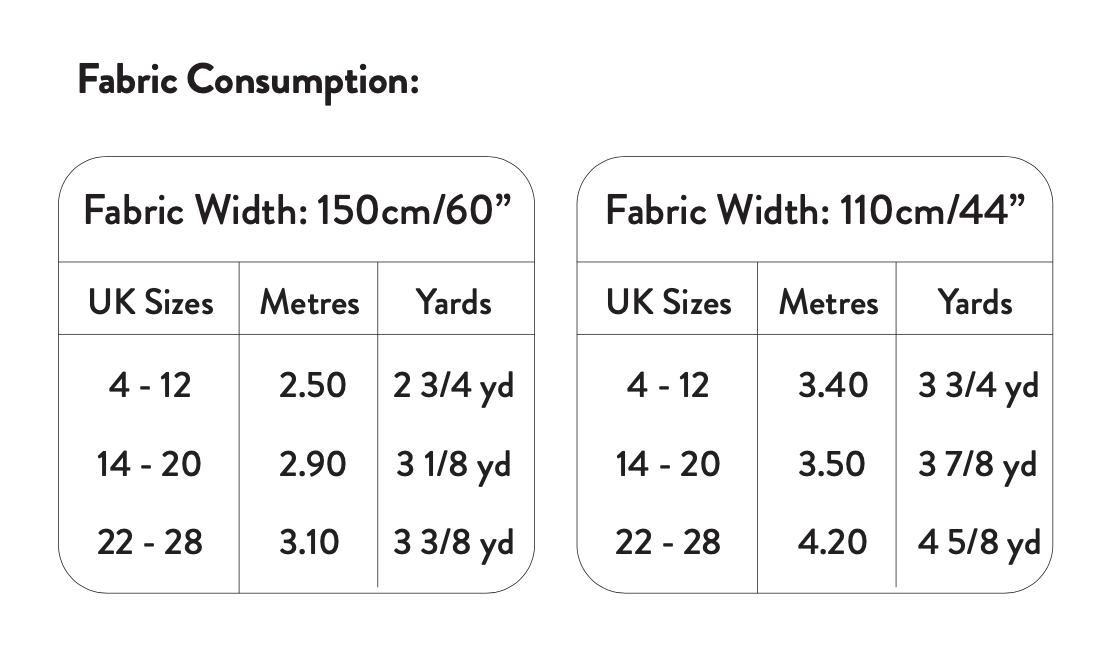Click the 3 3/8 yd value

coord(454,543)
